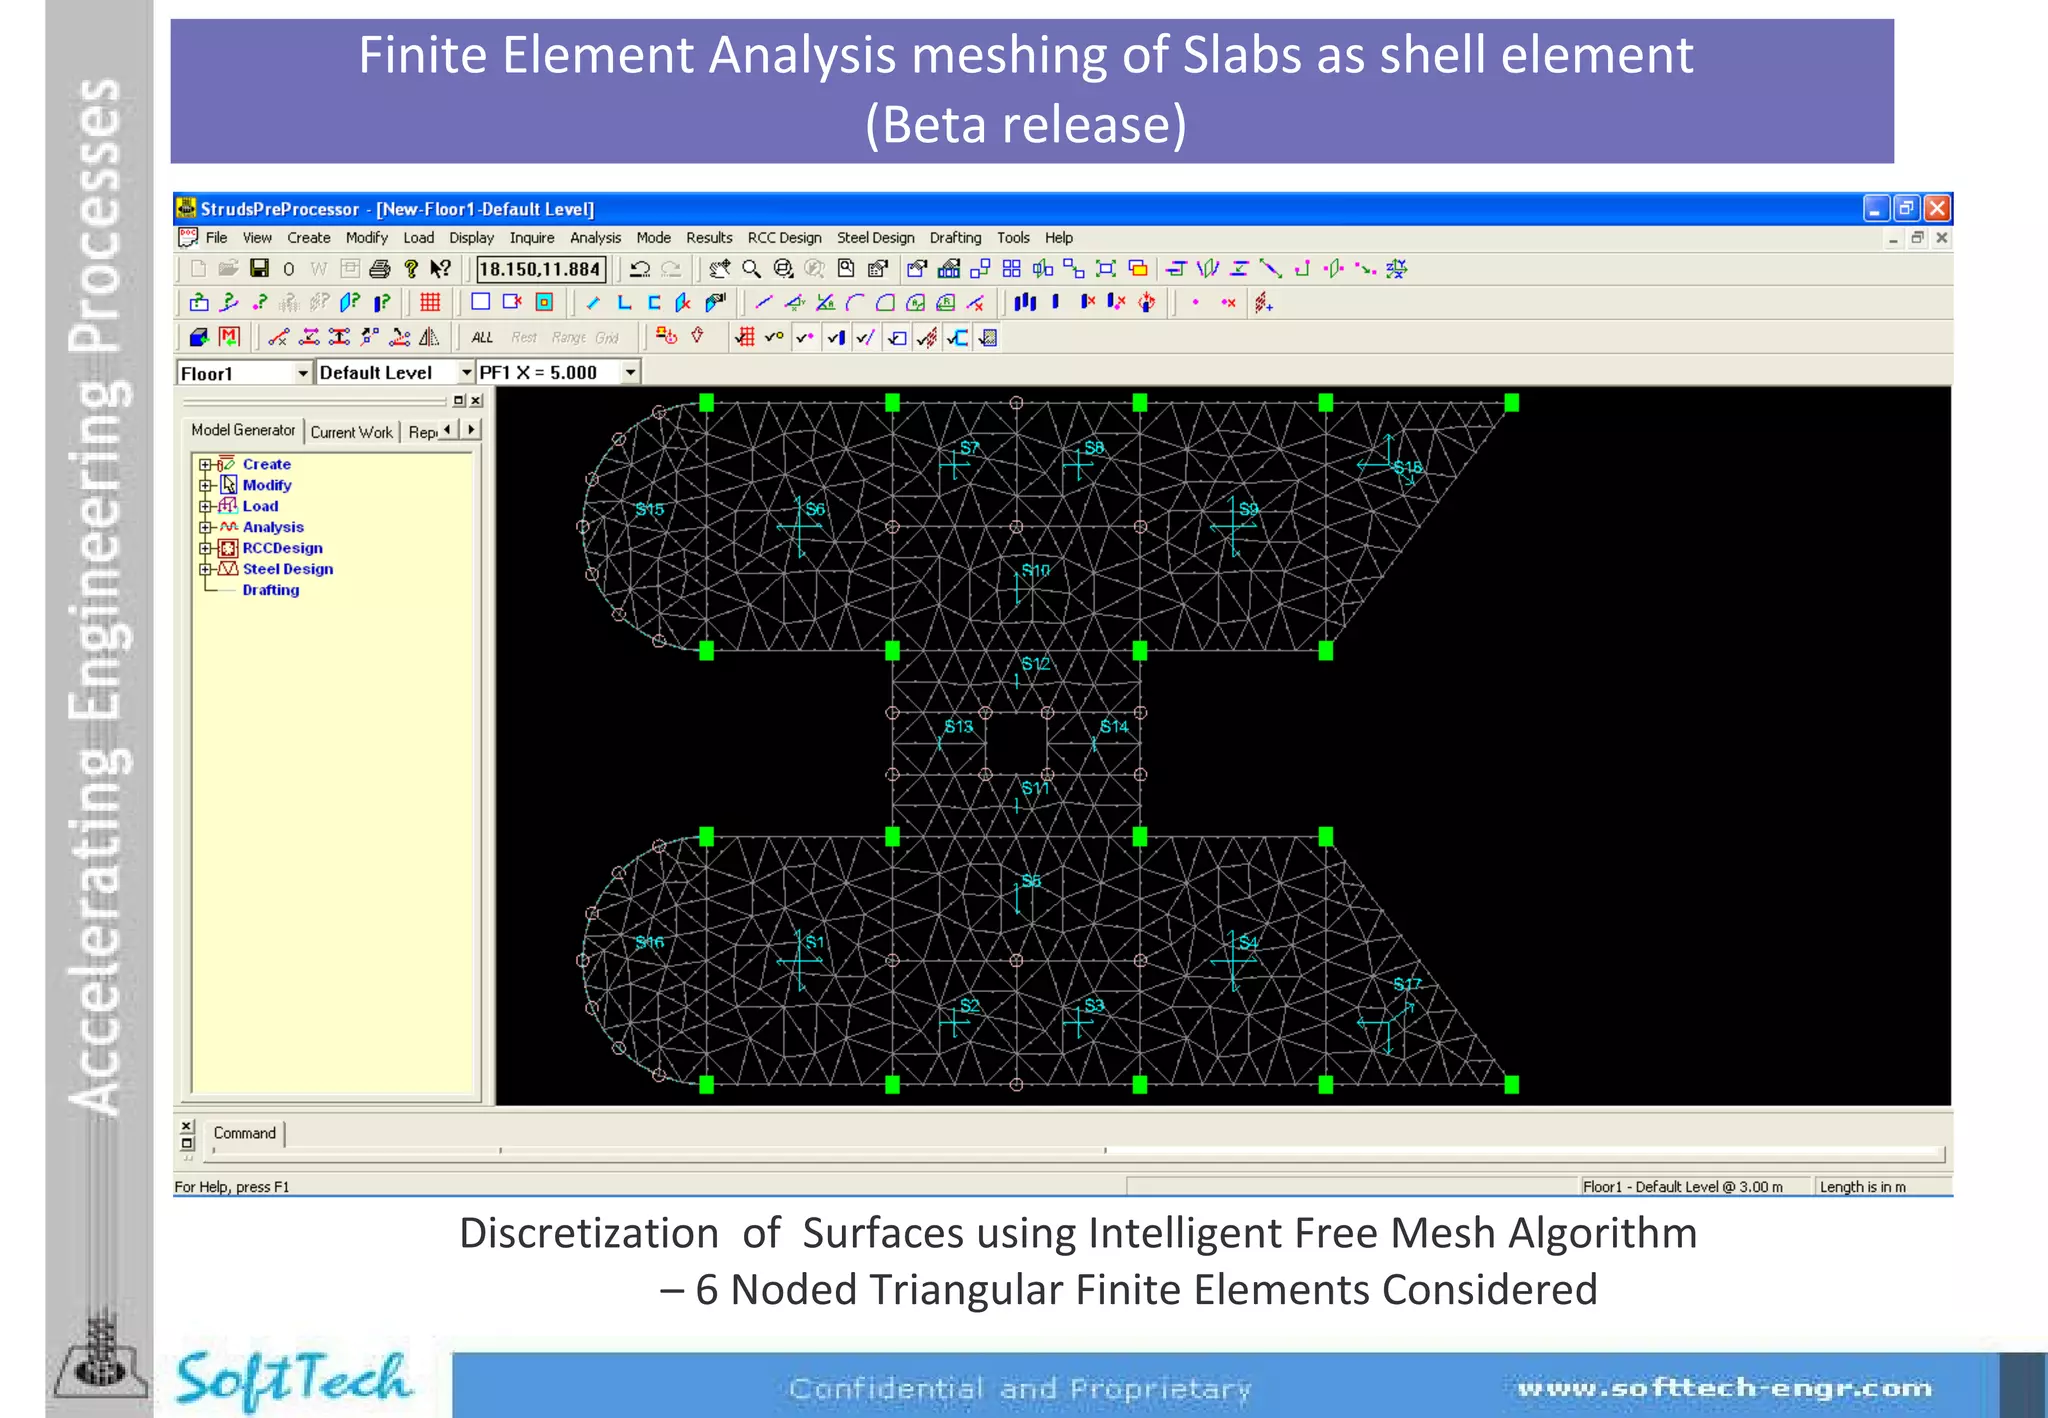
Task: Expand the Create tree node
Action: click(x=205, y=464)
